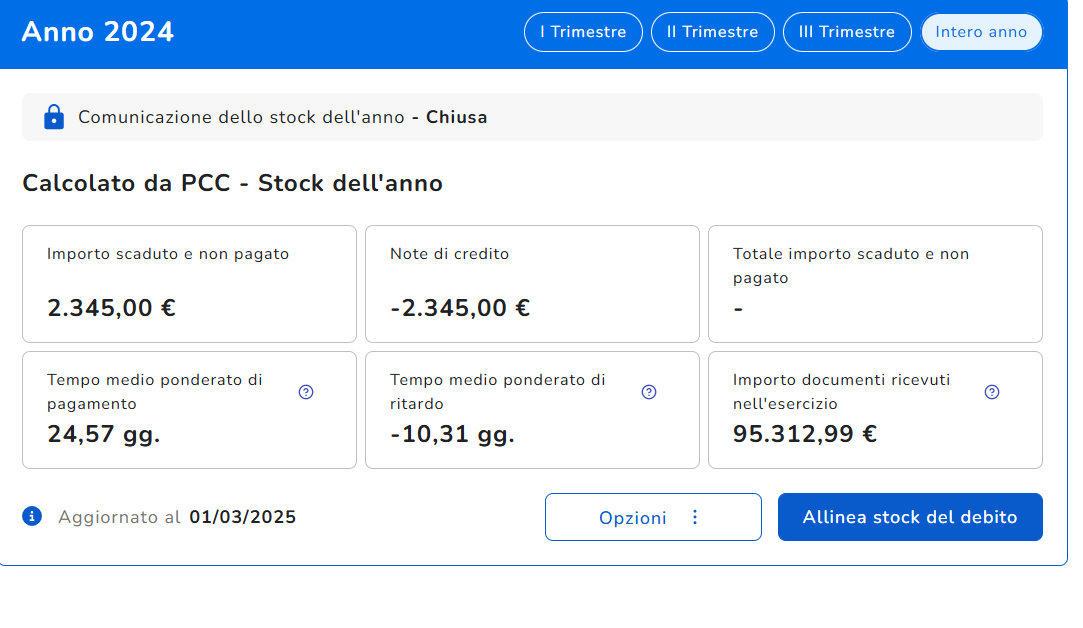The image size is (1083, 628).
Task: Select the II Trimestre tab
Action: [713, 32]
